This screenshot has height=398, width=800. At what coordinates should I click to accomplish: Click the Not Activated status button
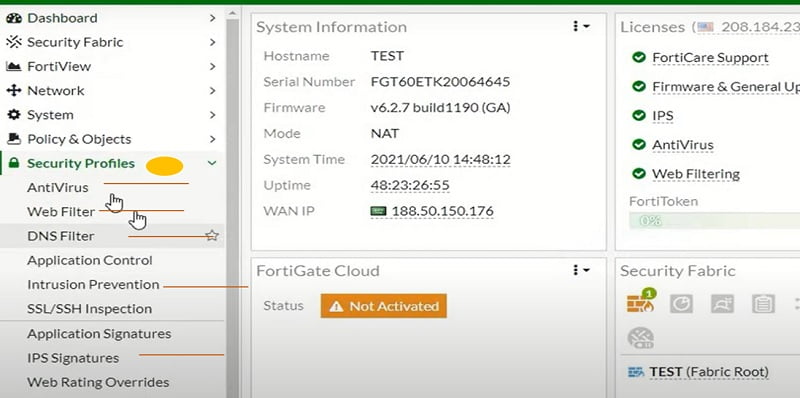pos(384,306)
